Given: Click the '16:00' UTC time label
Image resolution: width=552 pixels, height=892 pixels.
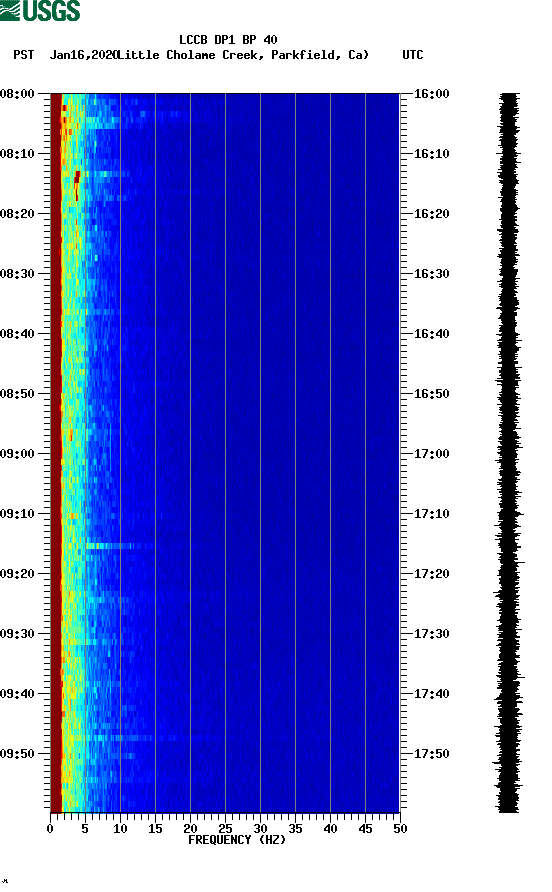Looking at the screenshot, I should (x=431, y=94).
